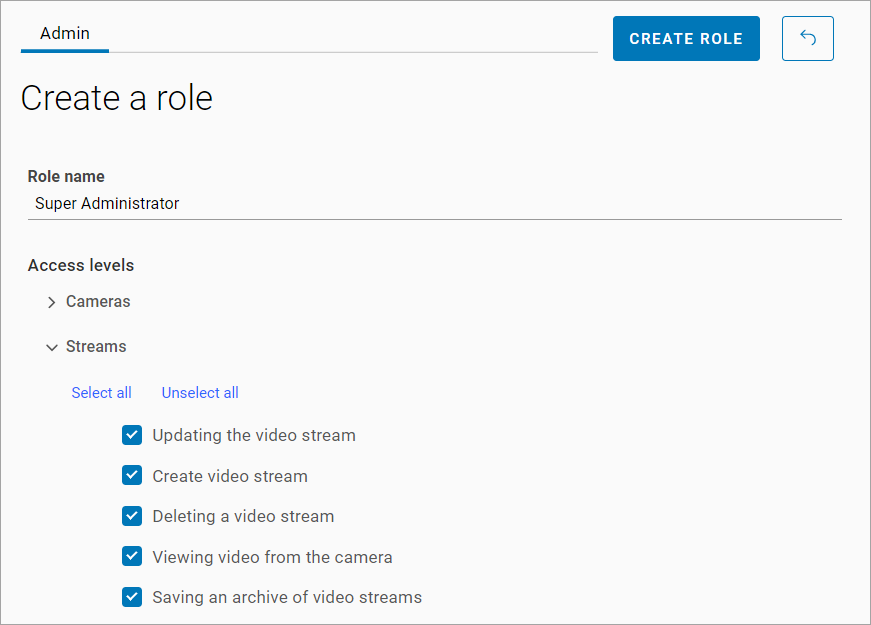Toggle Viewing video from the camera checkbox

point(132,557)
